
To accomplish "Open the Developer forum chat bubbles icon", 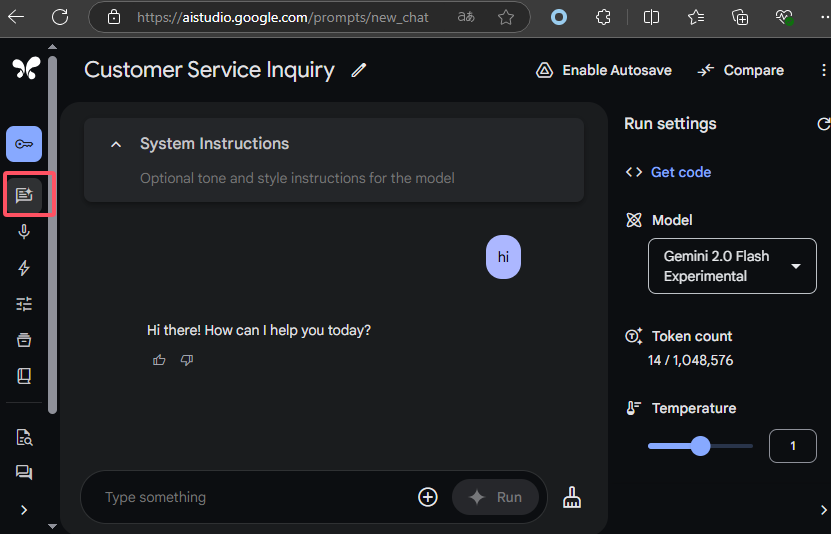I will [x=24, y=472].
